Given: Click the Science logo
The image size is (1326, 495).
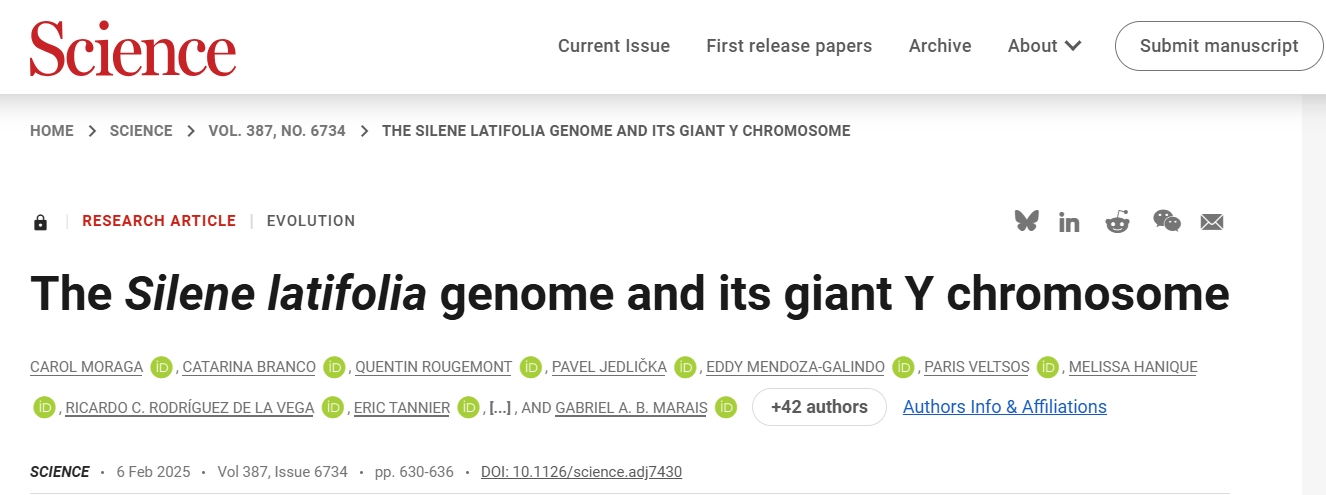Looking at the screenshot, I should coord(133,48).
